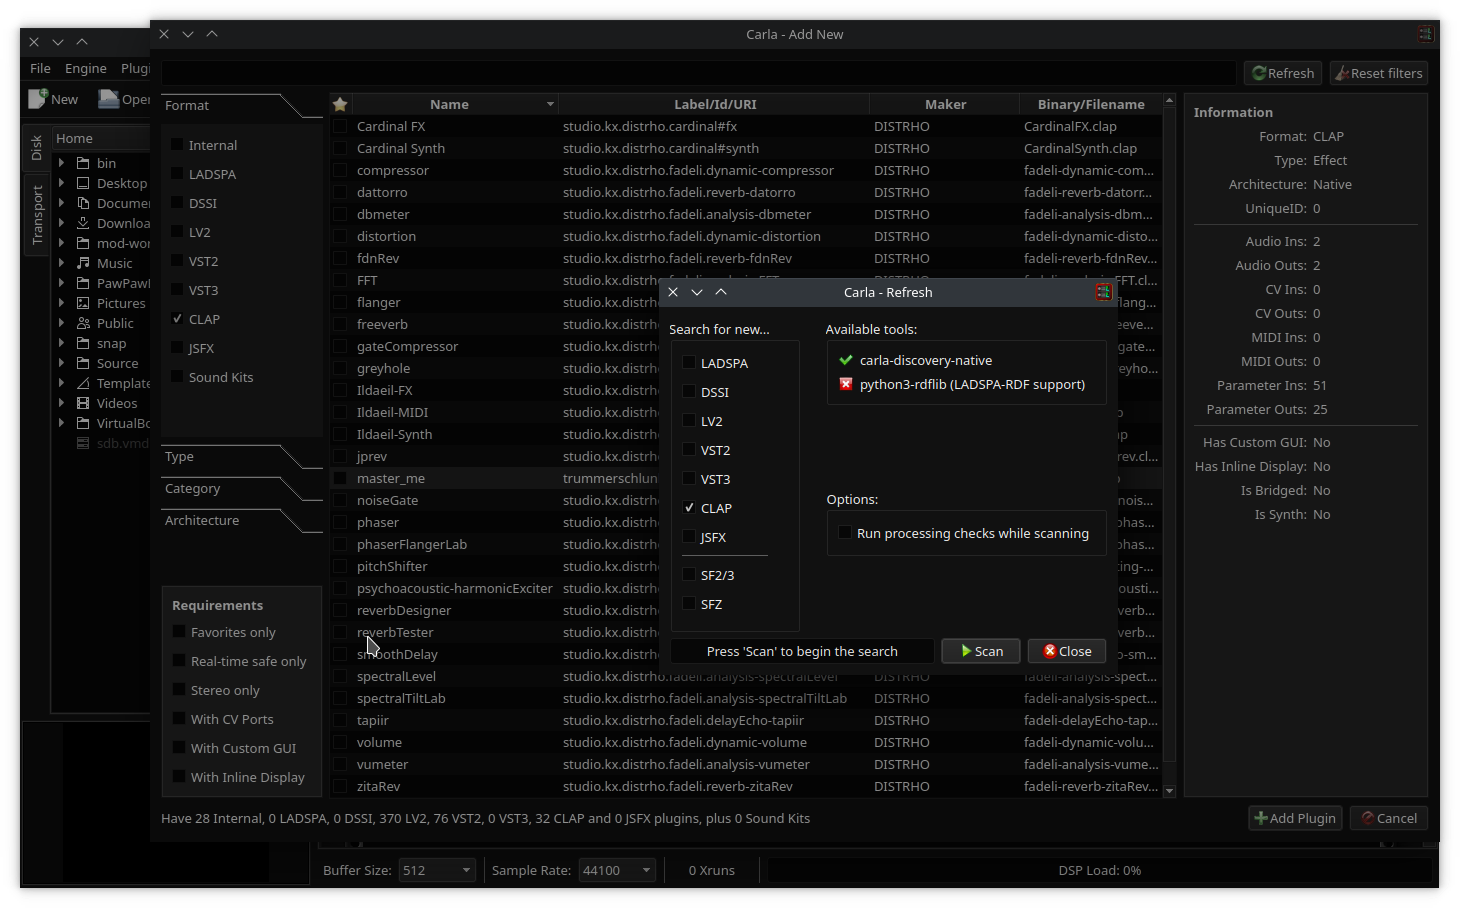
Task: Click the Add Plugin button
Action: coord(1295,818)
